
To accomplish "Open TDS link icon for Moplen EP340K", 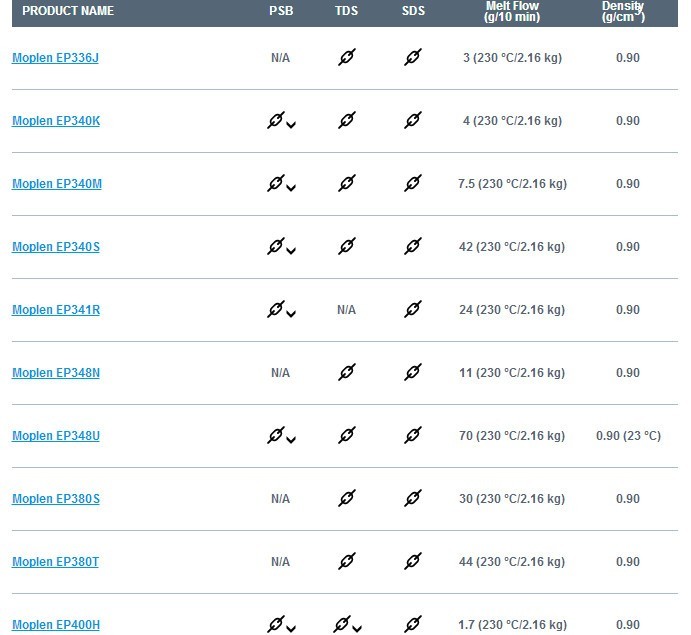I will [x=347, y=120].
